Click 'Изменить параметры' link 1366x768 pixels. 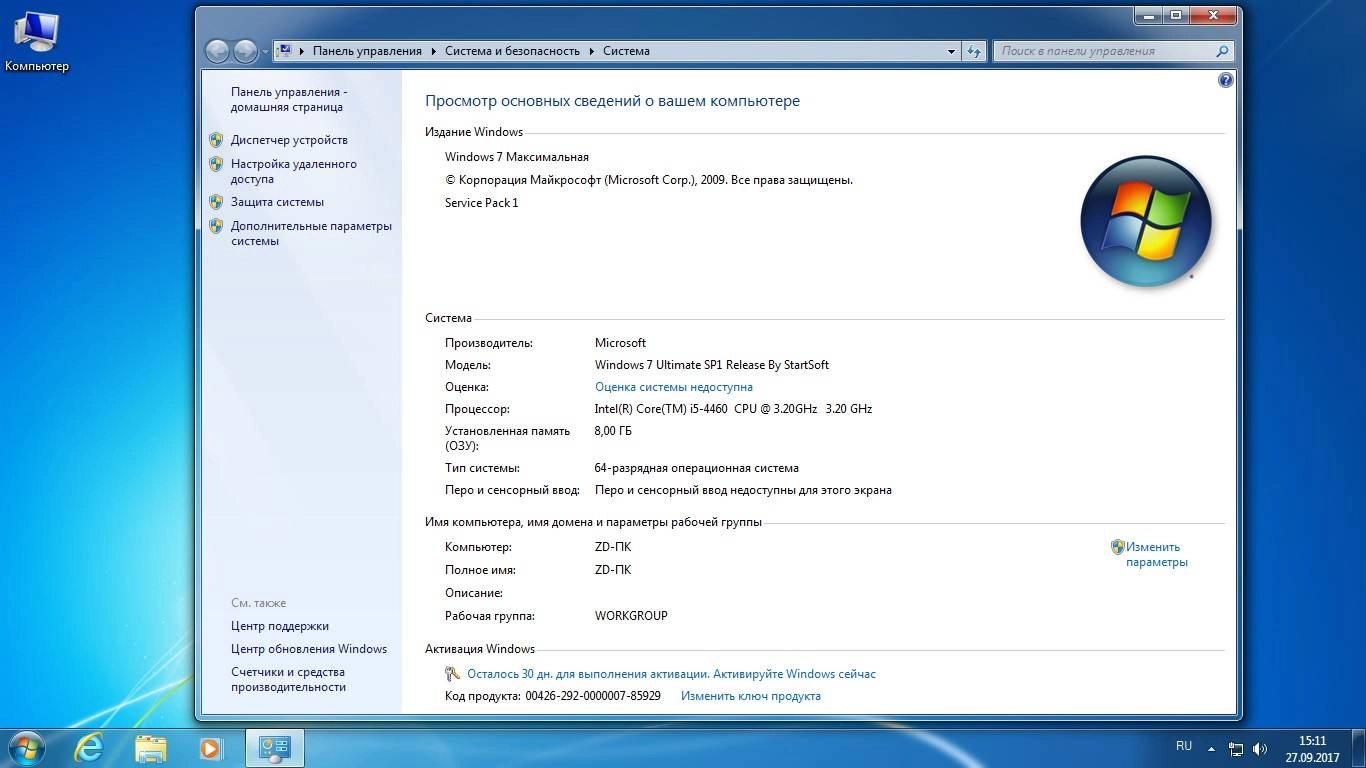[1157, 554]
